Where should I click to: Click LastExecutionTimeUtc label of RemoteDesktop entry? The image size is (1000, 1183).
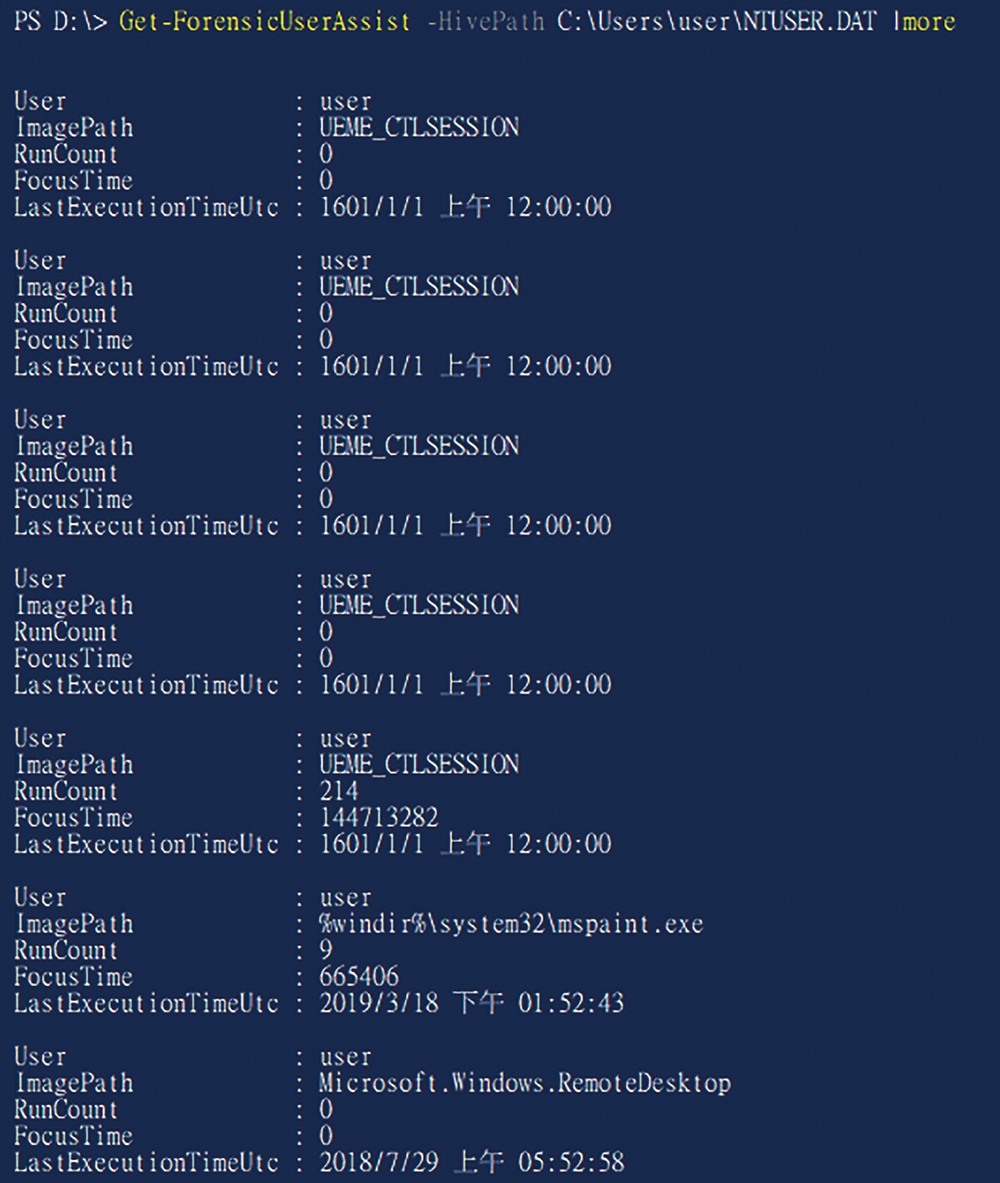(x=146, y=1163)
